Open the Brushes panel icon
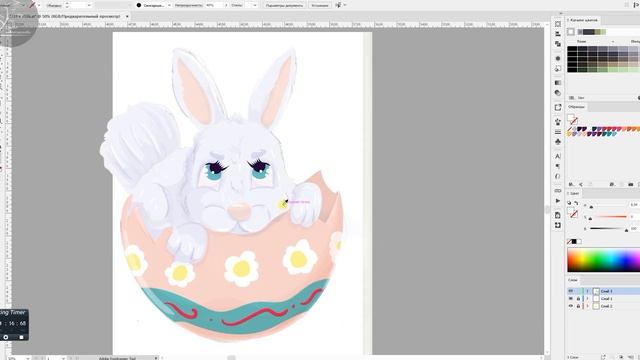The height and width of the screenshot is (360, 640). (x=558, y=122)
